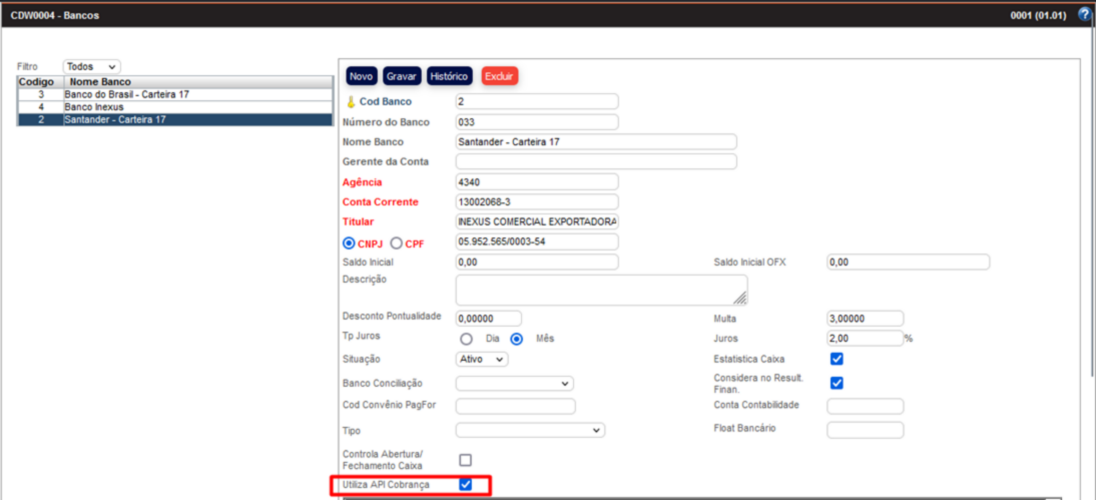Expand the Tipo dropdown
This screenshot has height=500, width=1096.
(530, 430)
